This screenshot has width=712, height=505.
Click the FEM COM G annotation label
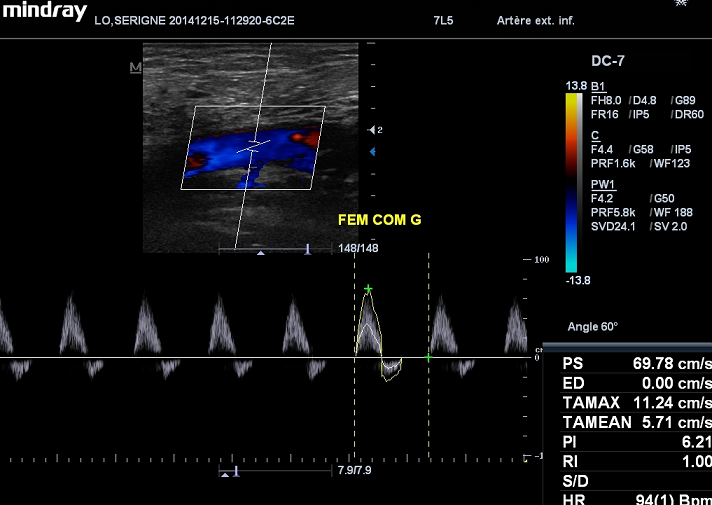pyautogui.click(x=382, y=219)
